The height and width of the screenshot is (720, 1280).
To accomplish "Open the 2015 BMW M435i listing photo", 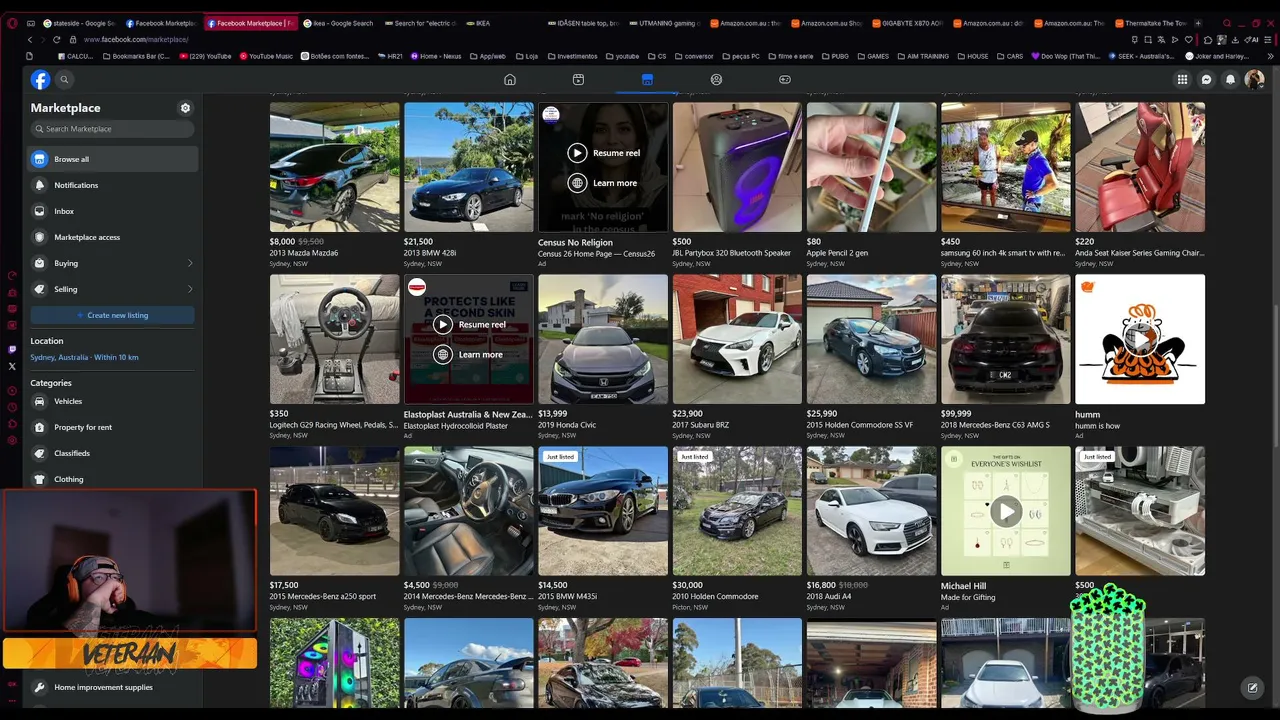I will pyautogui.click(x=603, y=511).
